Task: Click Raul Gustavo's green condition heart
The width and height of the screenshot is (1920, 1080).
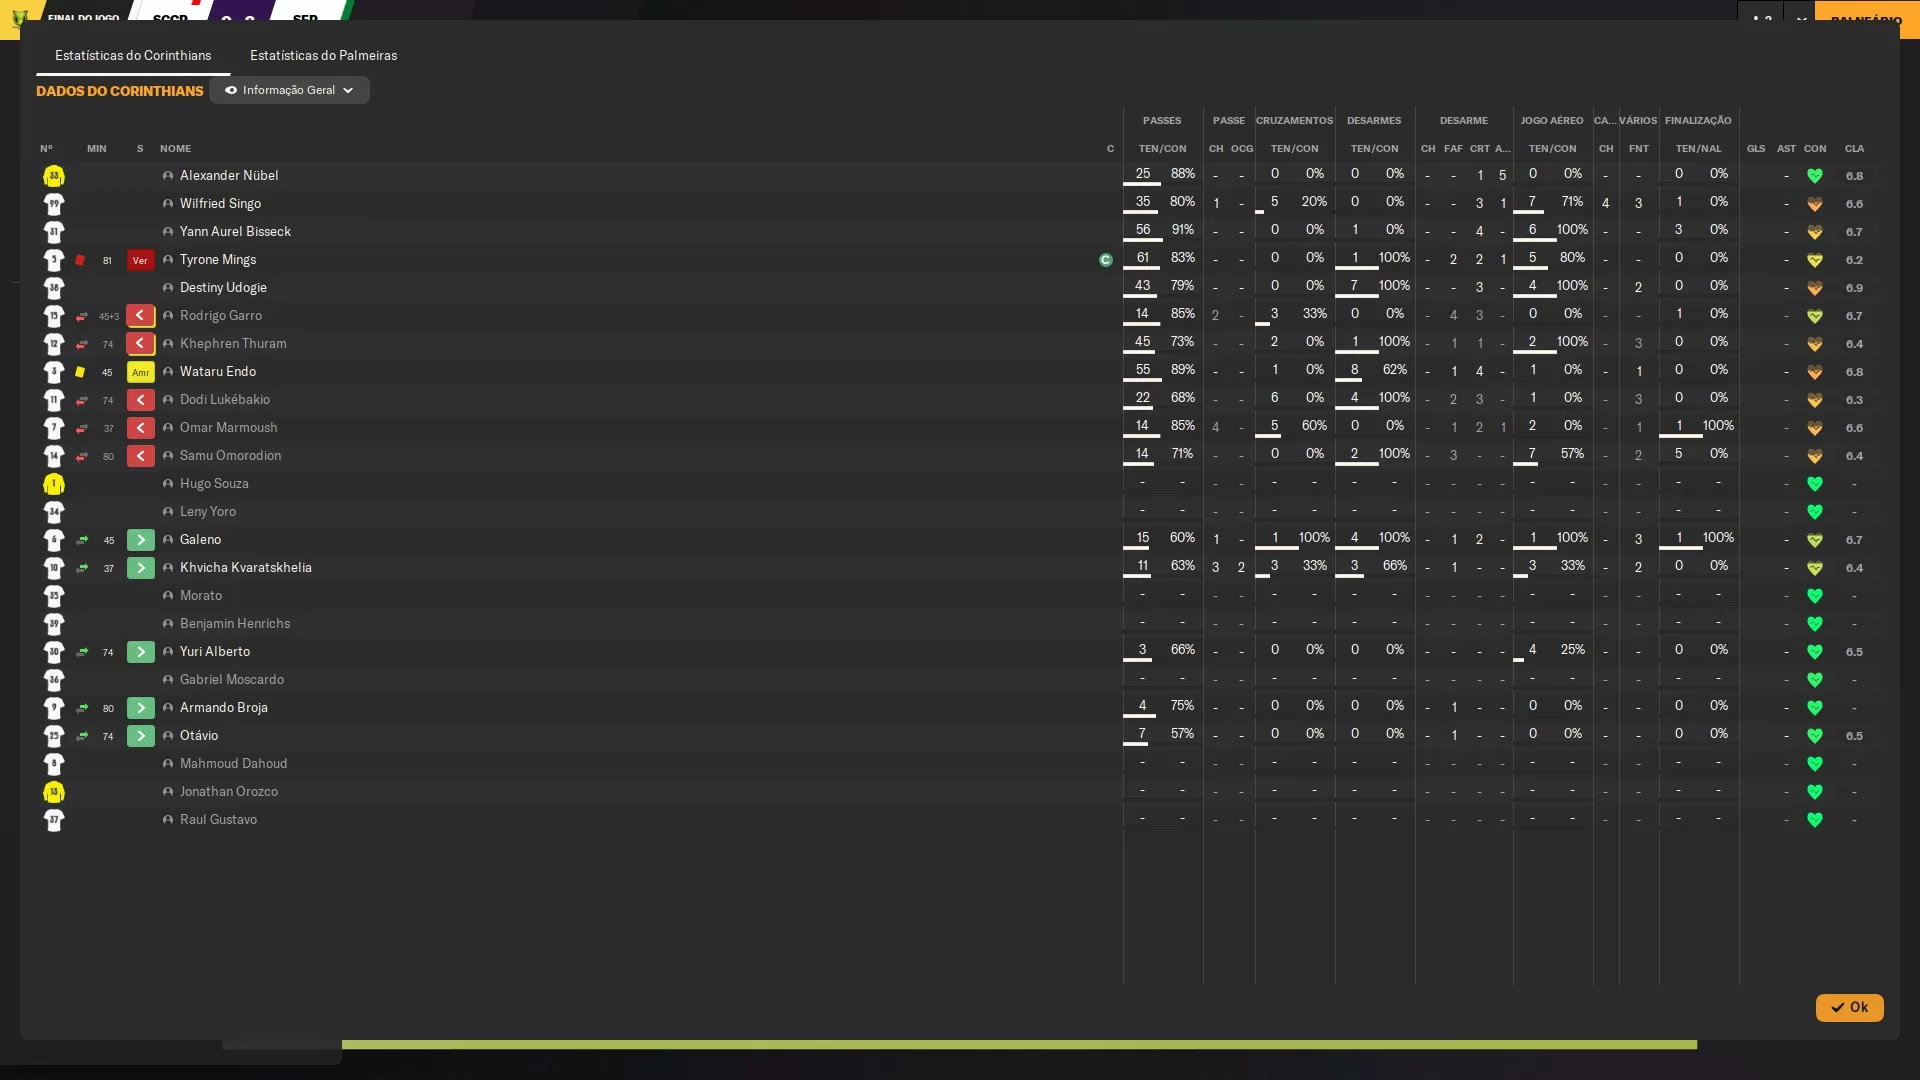Action: pyautogui.click(x=1815, y=820)
